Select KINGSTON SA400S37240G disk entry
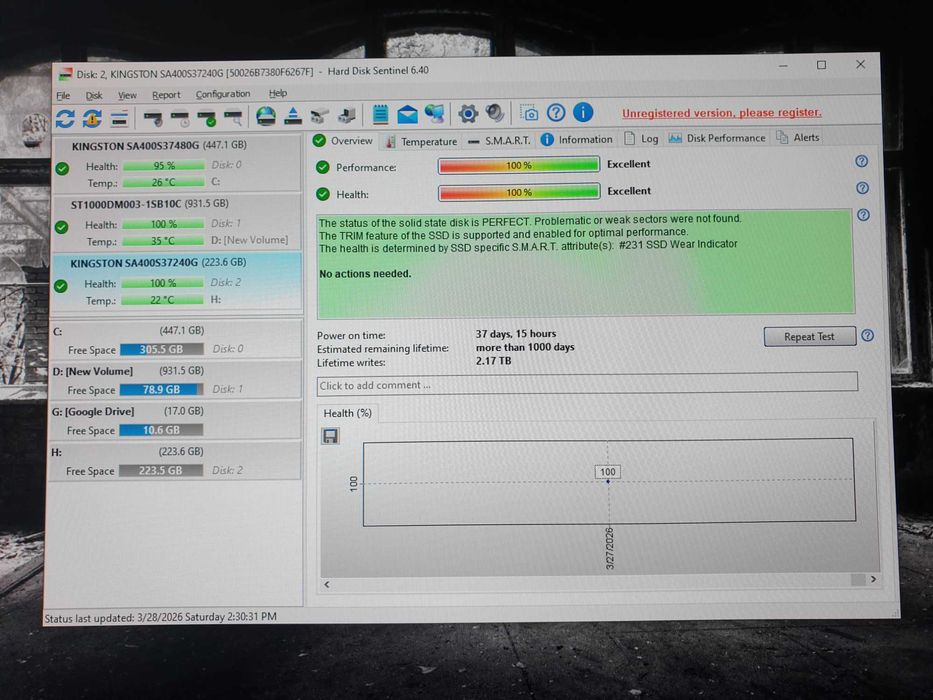 click(177, 281)
